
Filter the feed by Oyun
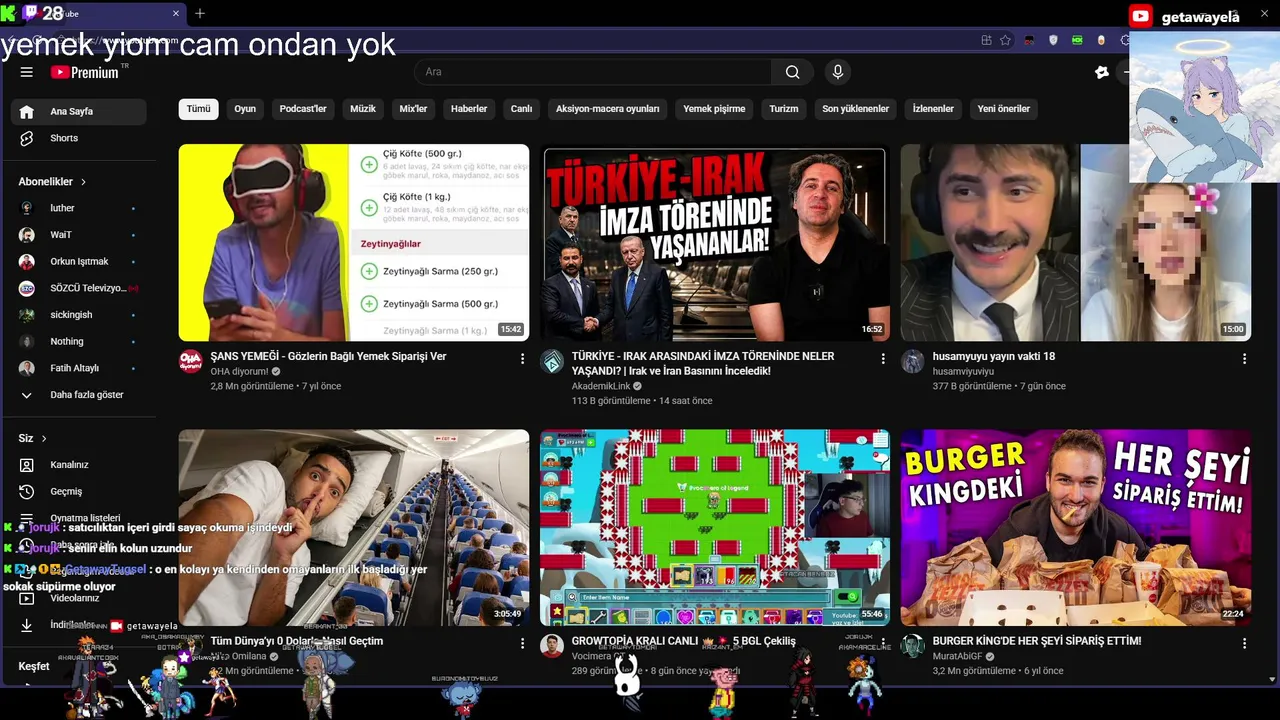(x=245, y=109)
